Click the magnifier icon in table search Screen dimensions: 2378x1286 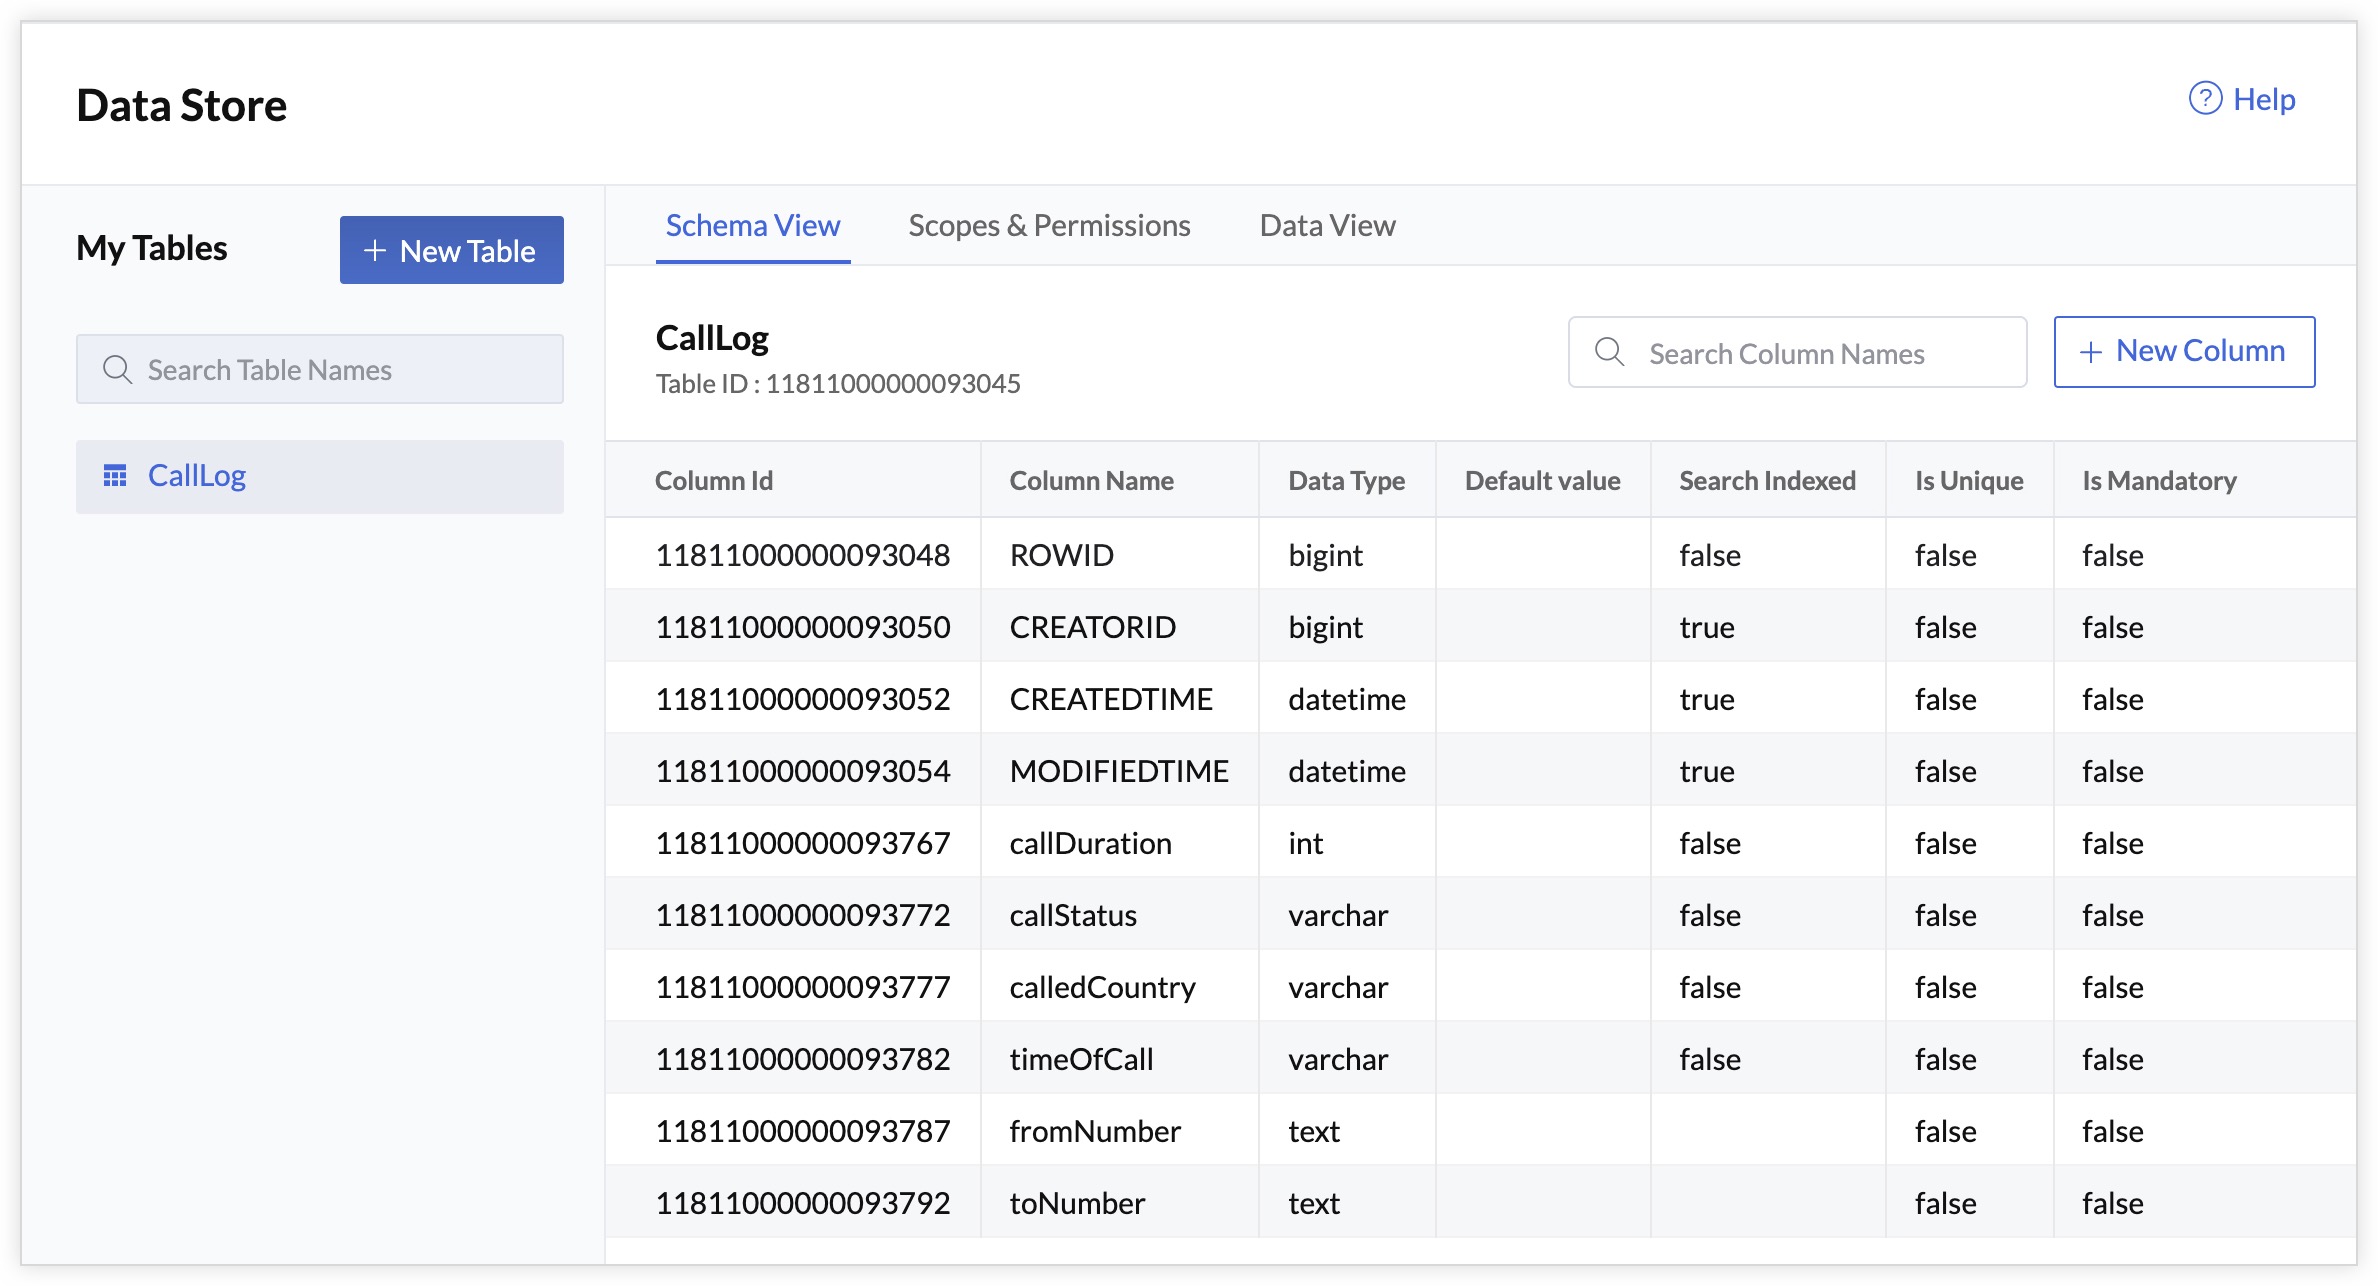point(117,370)
